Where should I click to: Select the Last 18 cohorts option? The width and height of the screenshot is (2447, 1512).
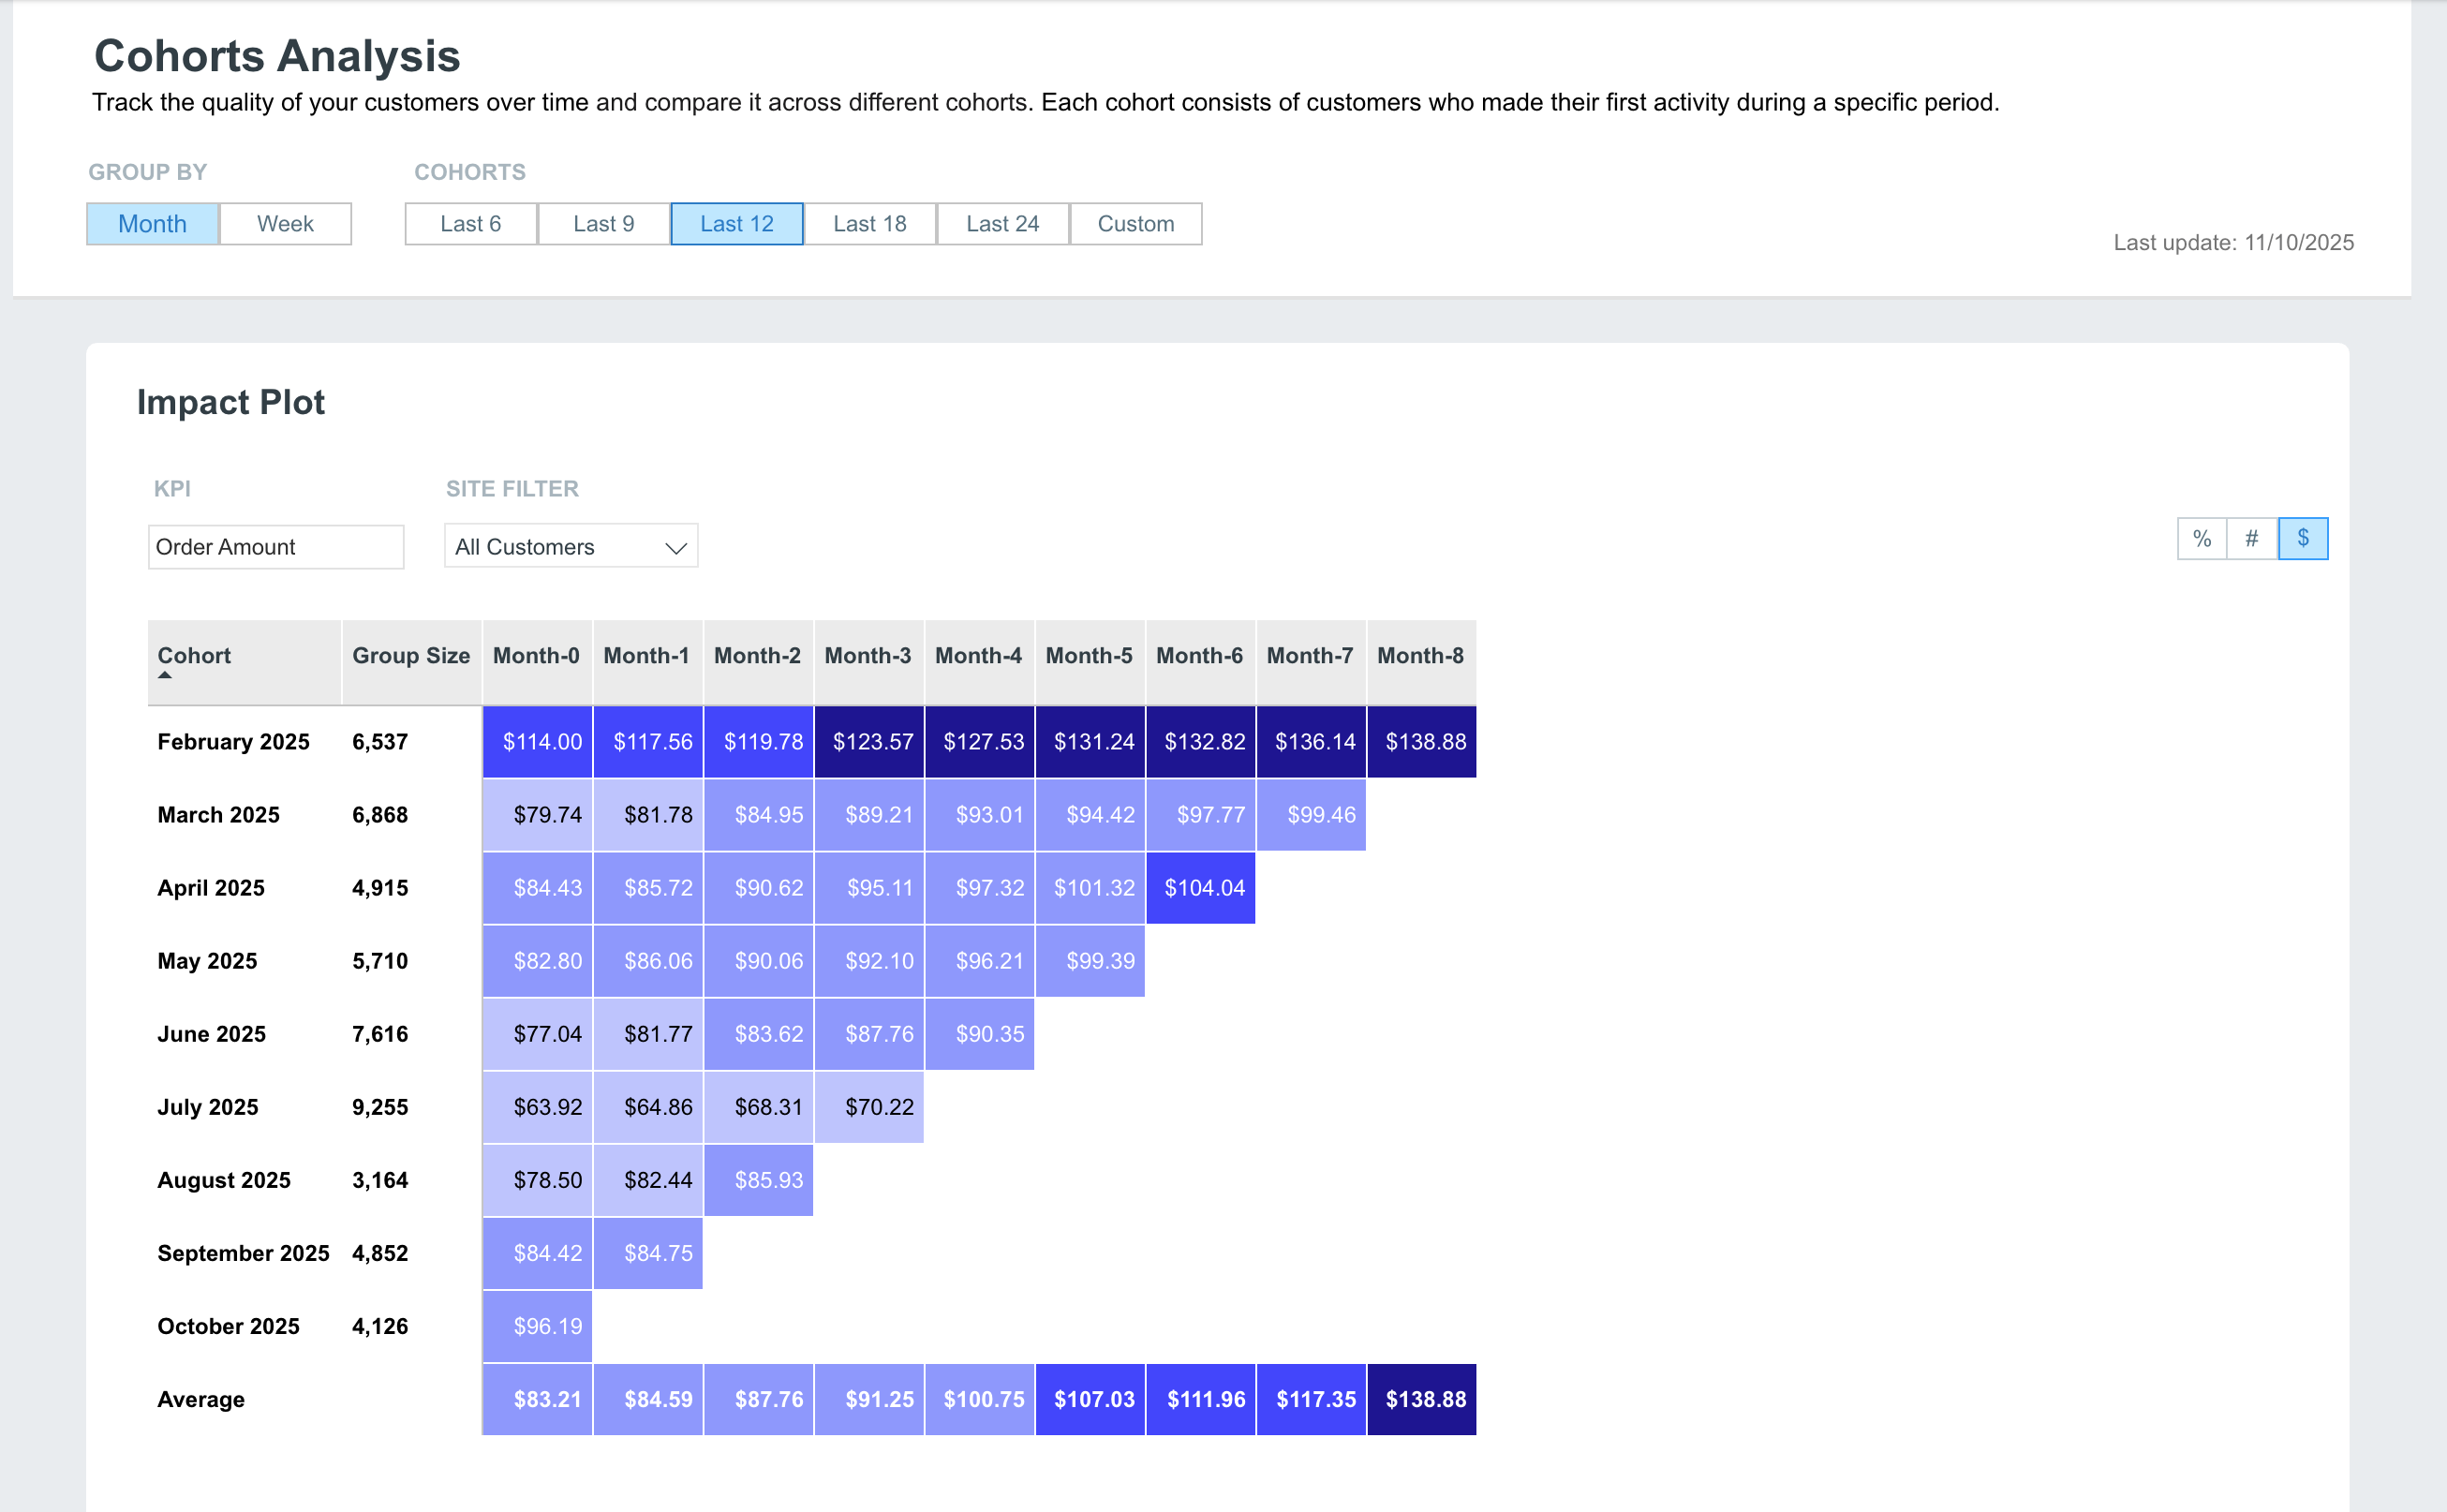[870, 224]
